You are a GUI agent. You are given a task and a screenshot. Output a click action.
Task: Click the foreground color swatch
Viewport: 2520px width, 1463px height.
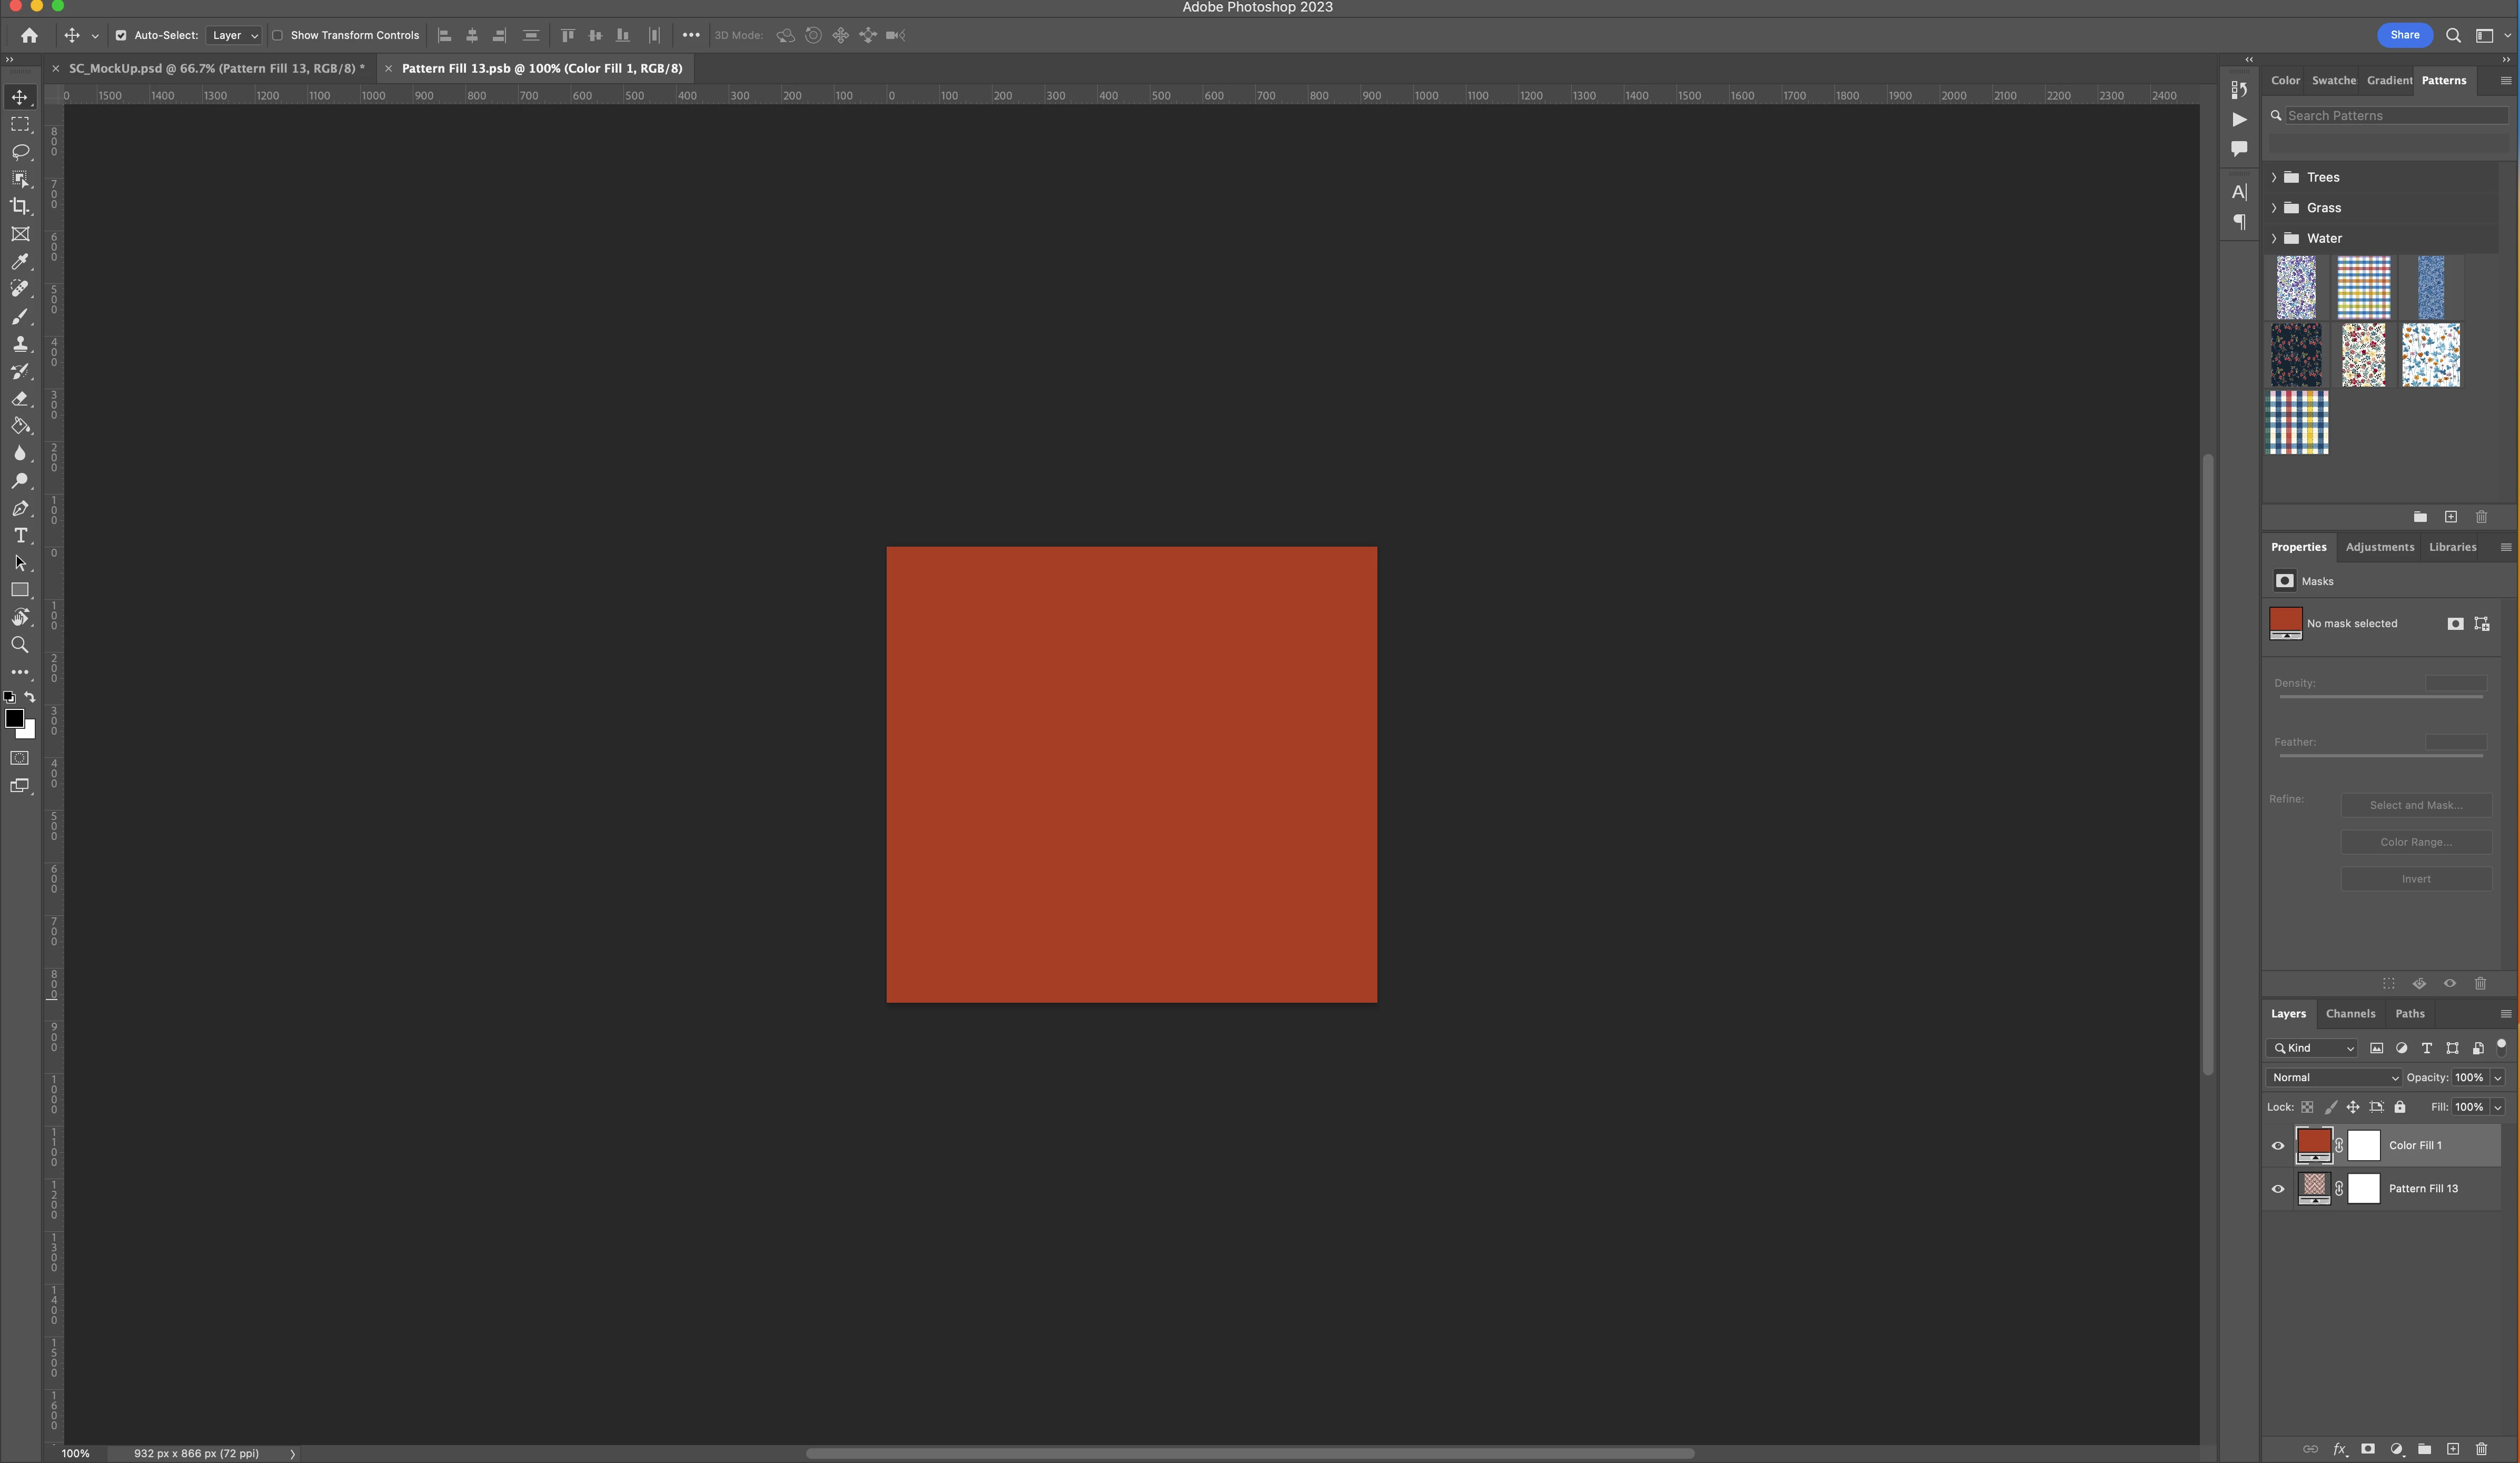coord(14,718)
